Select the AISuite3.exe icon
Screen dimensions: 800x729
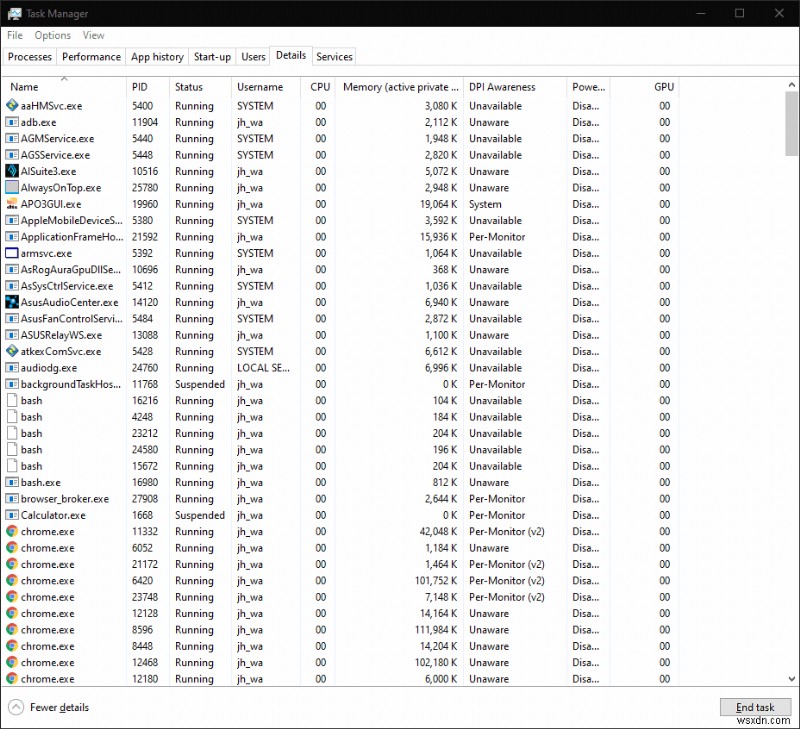point(14,171)
